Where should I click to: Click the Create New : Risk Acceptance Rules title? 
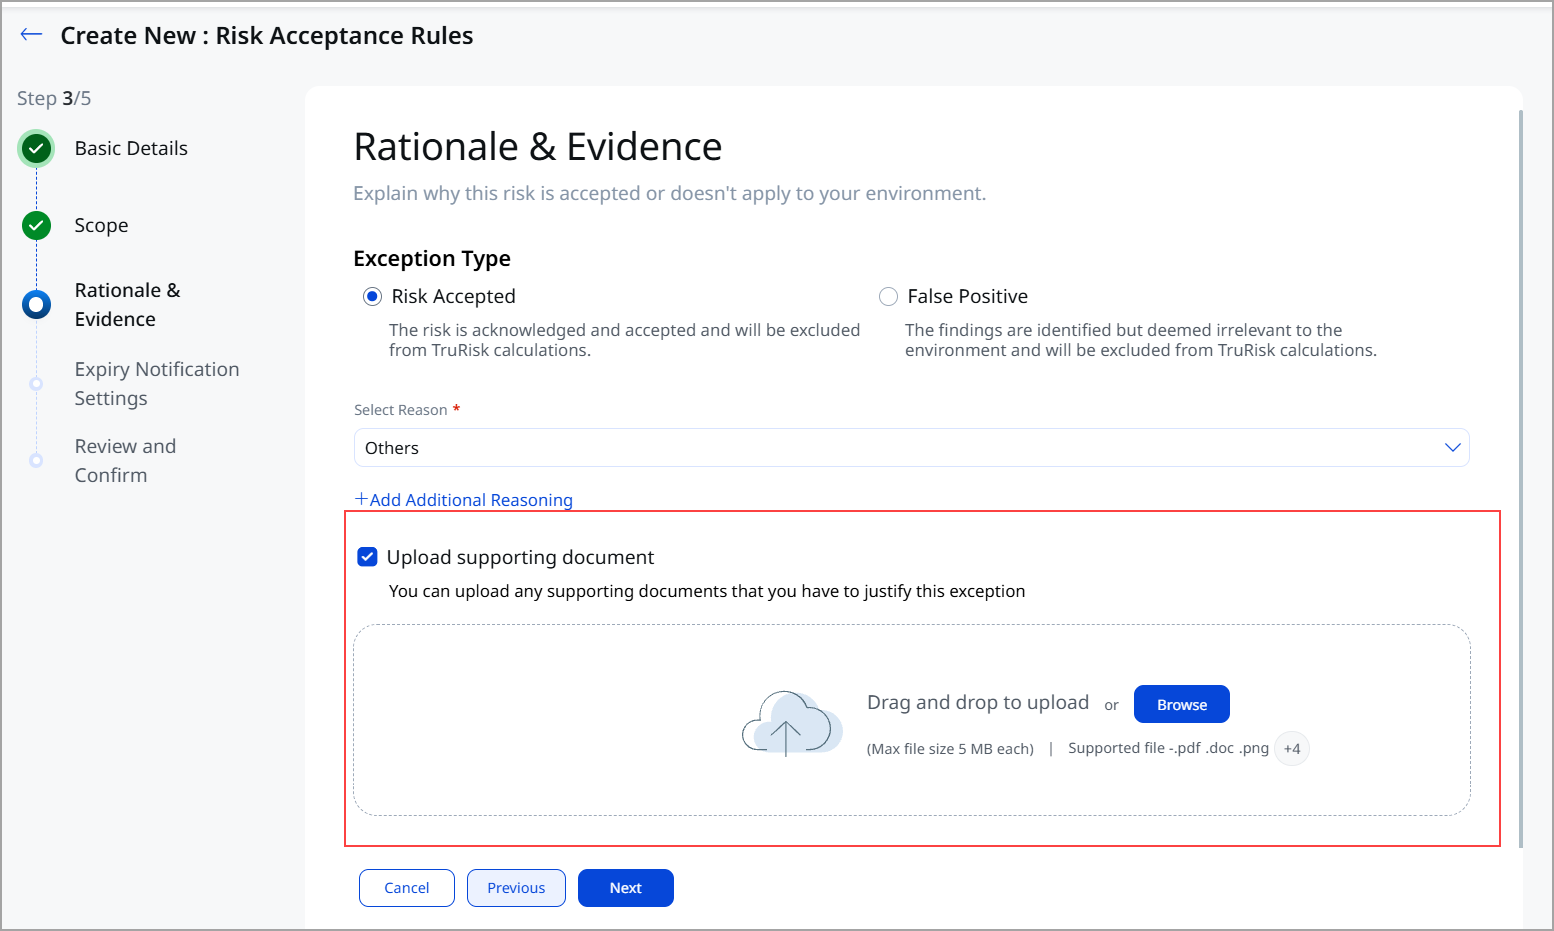[x=267, y=36]
